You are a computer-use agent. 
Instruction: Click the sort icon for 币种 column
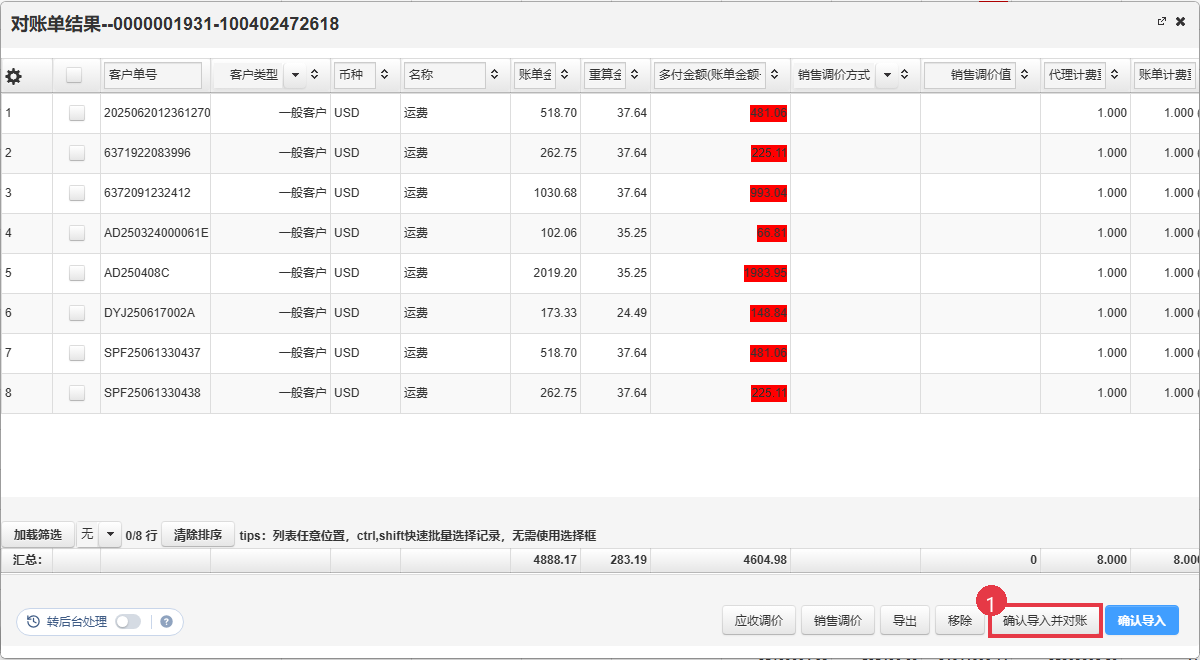click(x=384, y=74)
